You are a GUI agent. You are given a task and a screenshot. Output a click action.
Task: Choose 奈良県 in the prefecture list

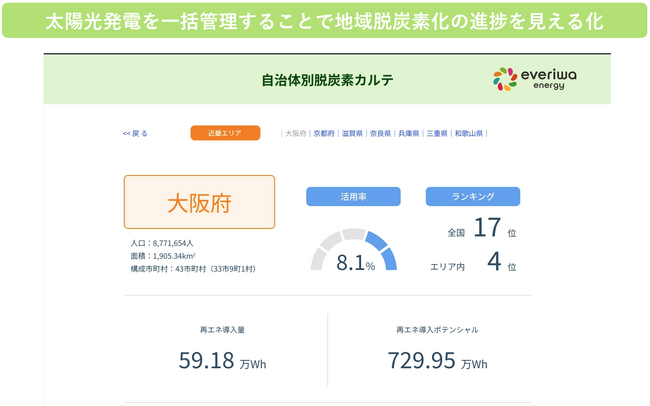pyautogui.click(x=380, y=133)
